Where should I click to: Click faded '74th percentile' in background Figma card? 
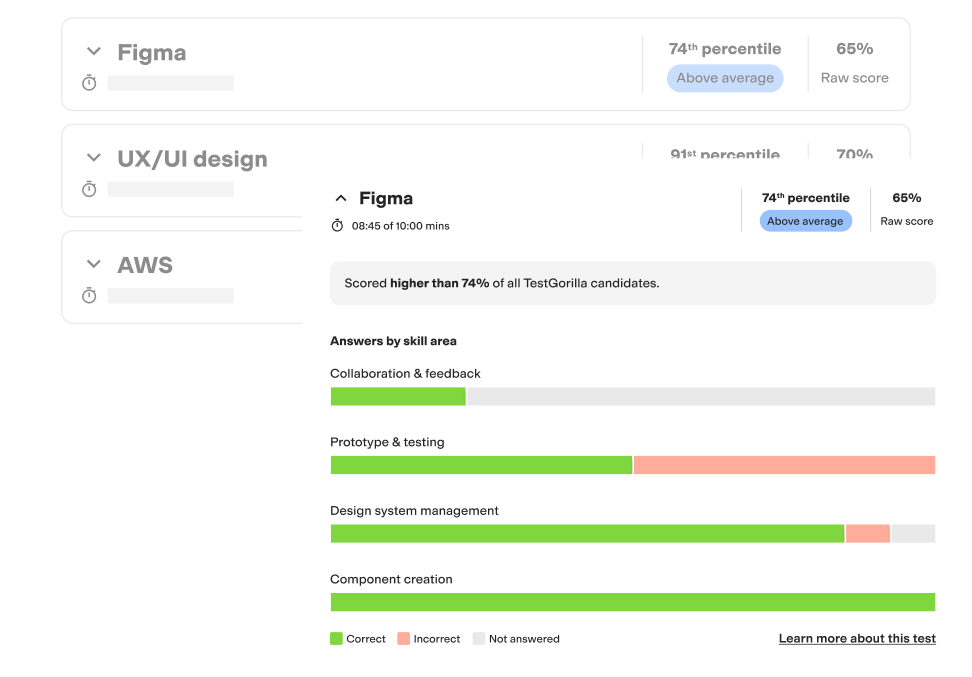pyautogui.click(x=725, y=48)
